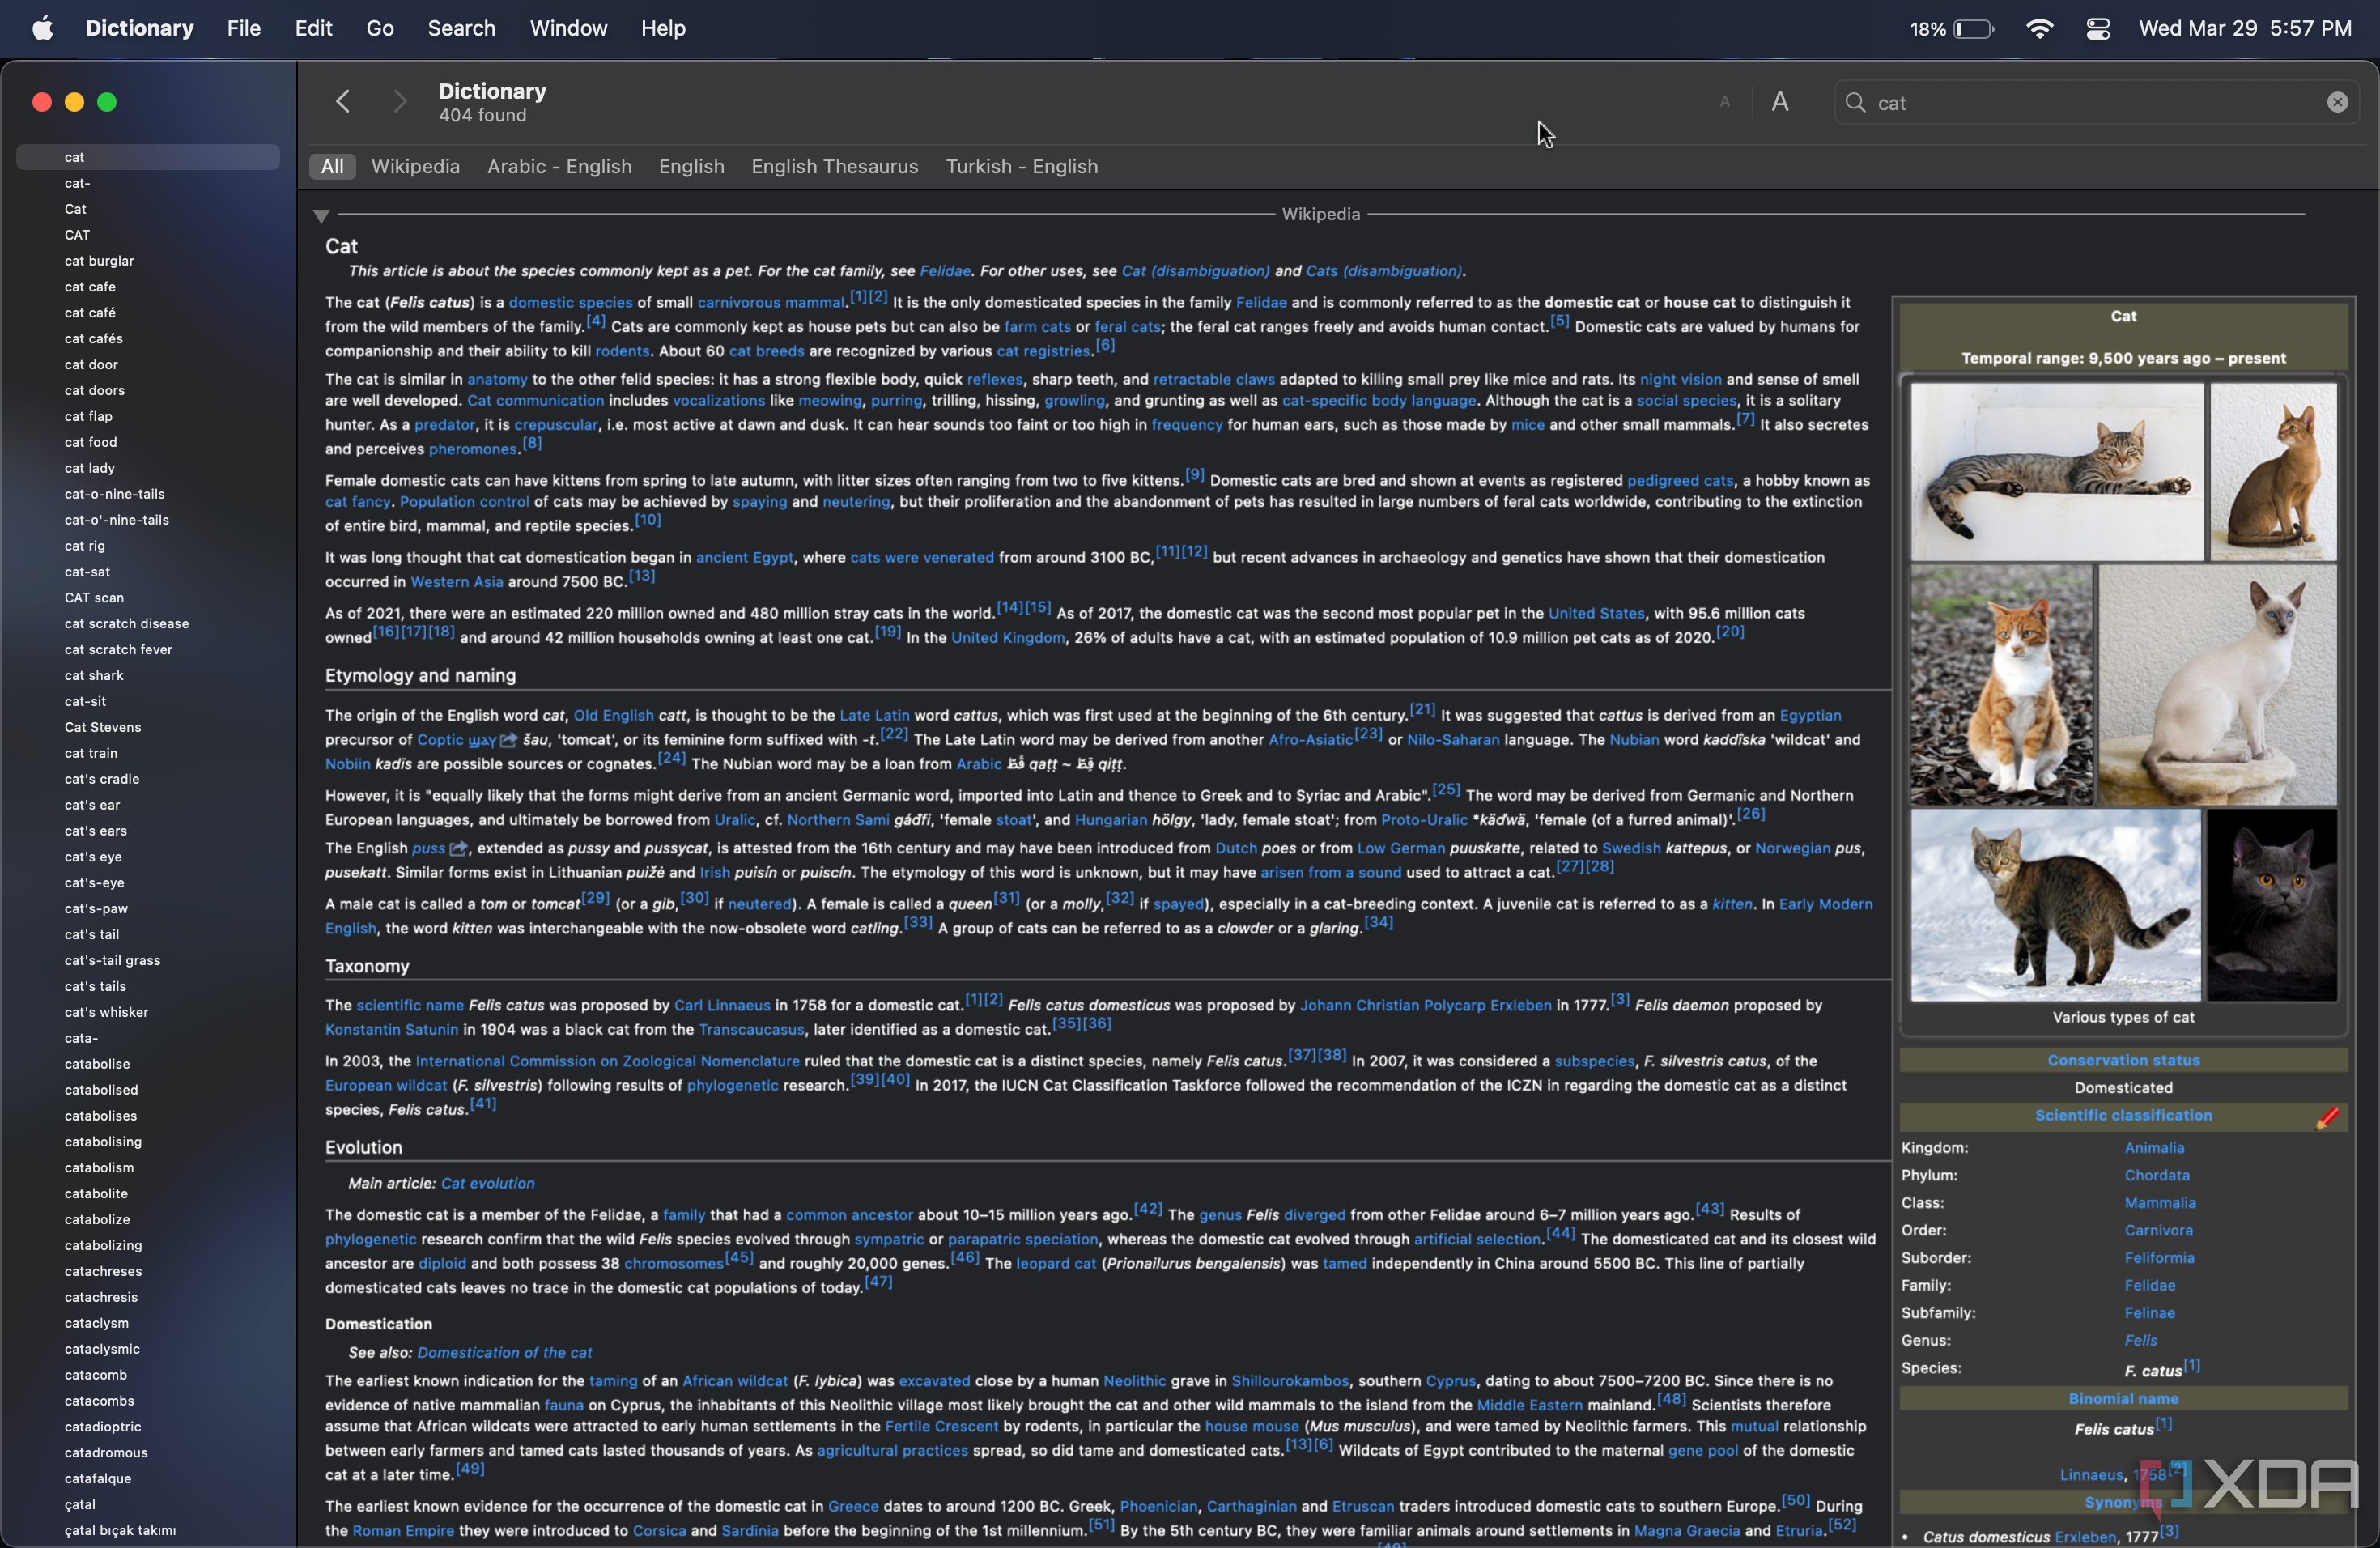
Task: Open the Arabic - English tab
Action: point(559,165)
